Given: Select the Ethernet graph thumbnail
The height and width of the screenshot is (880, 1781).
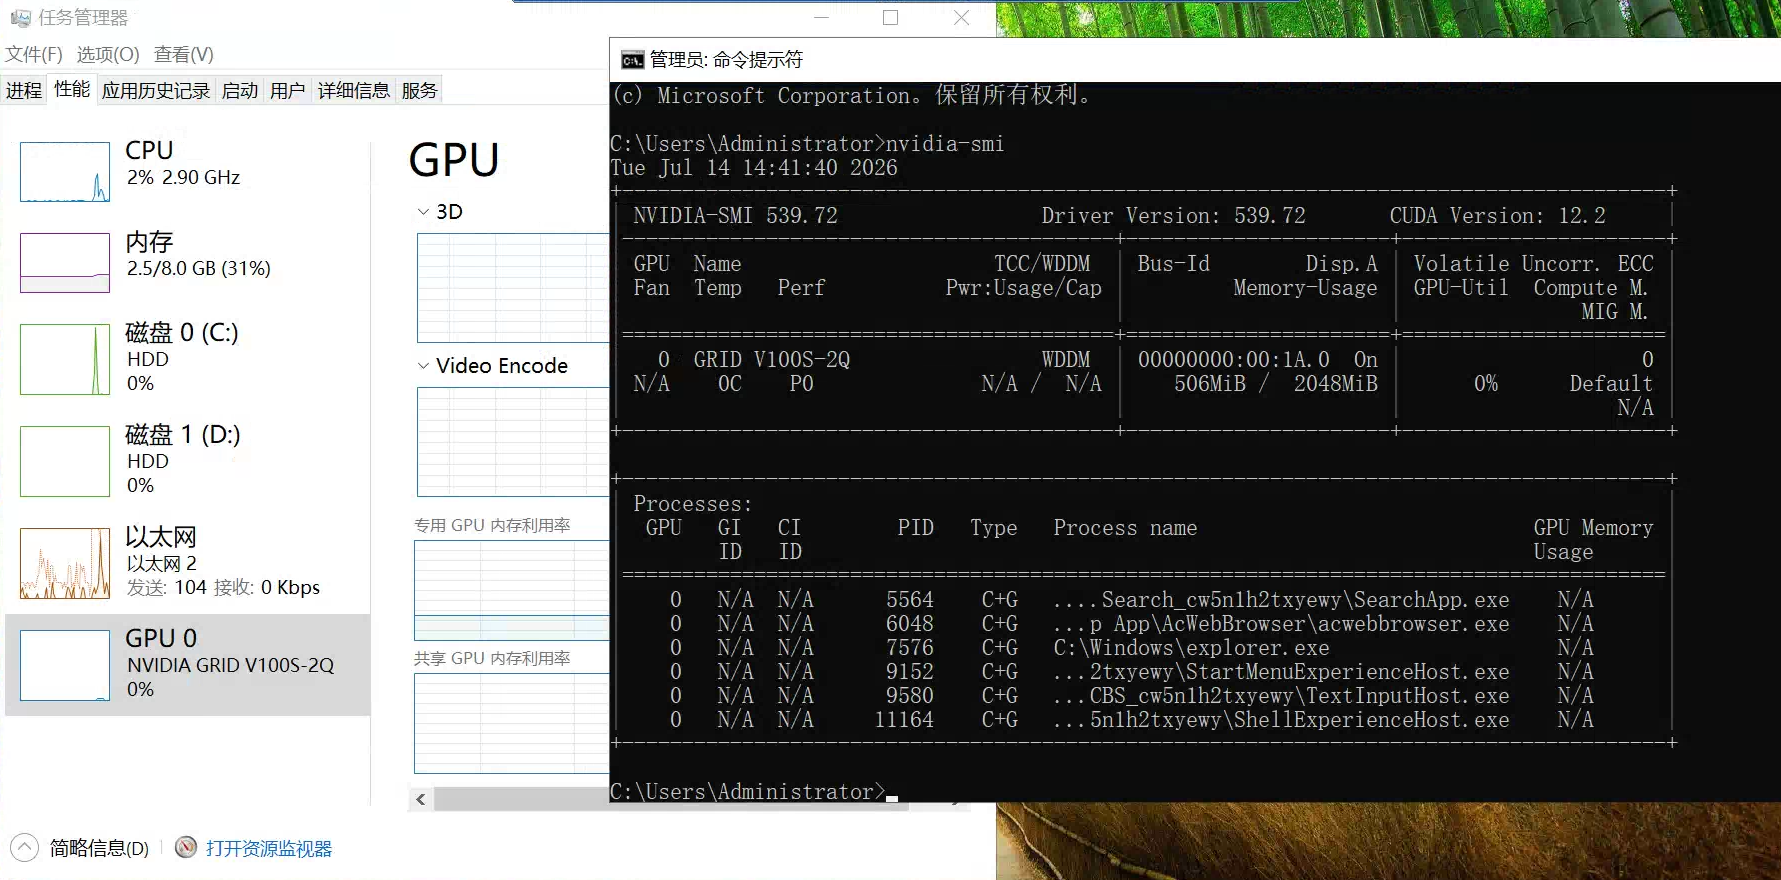Looking at the screenshot, I should pos(65,563).
